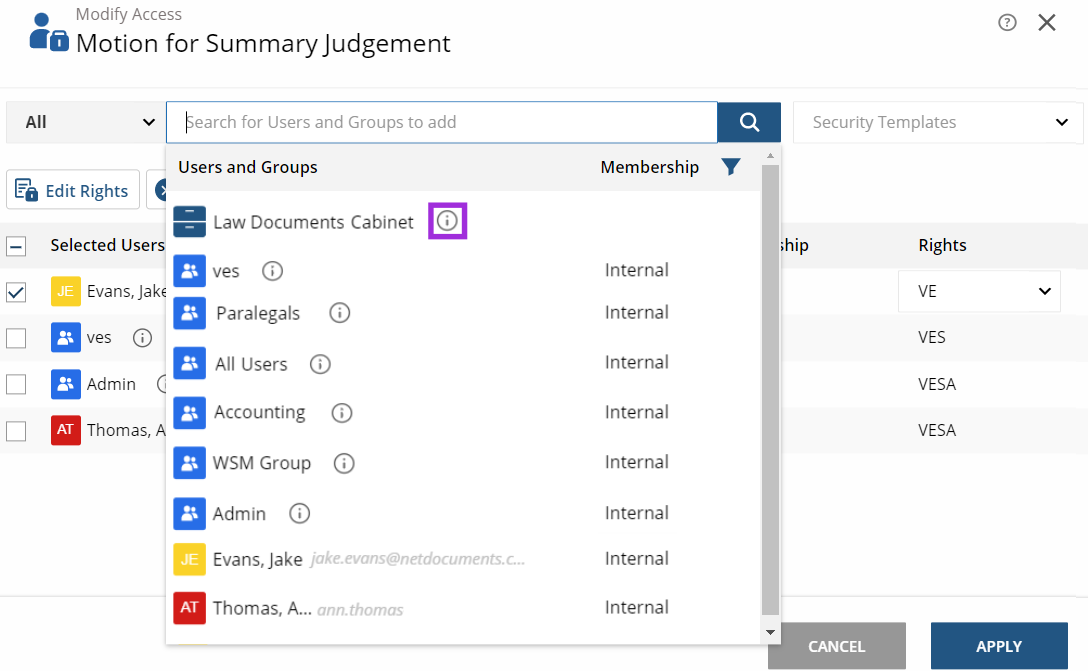1088x671 pixels.
Task: Click the help question mark icon
Action: (1007, 23)
